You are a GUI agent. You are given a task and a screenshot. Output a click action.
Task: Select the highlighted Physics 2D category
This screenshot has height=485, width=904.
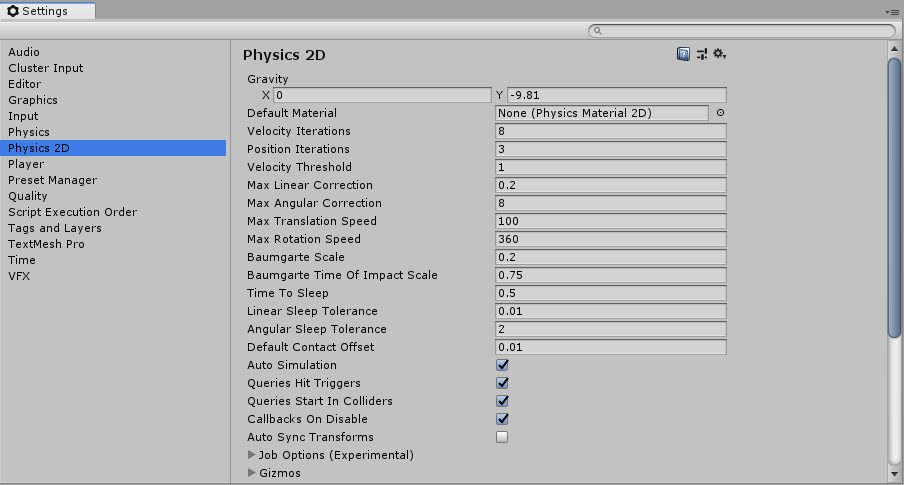click(x=113, y=148)
